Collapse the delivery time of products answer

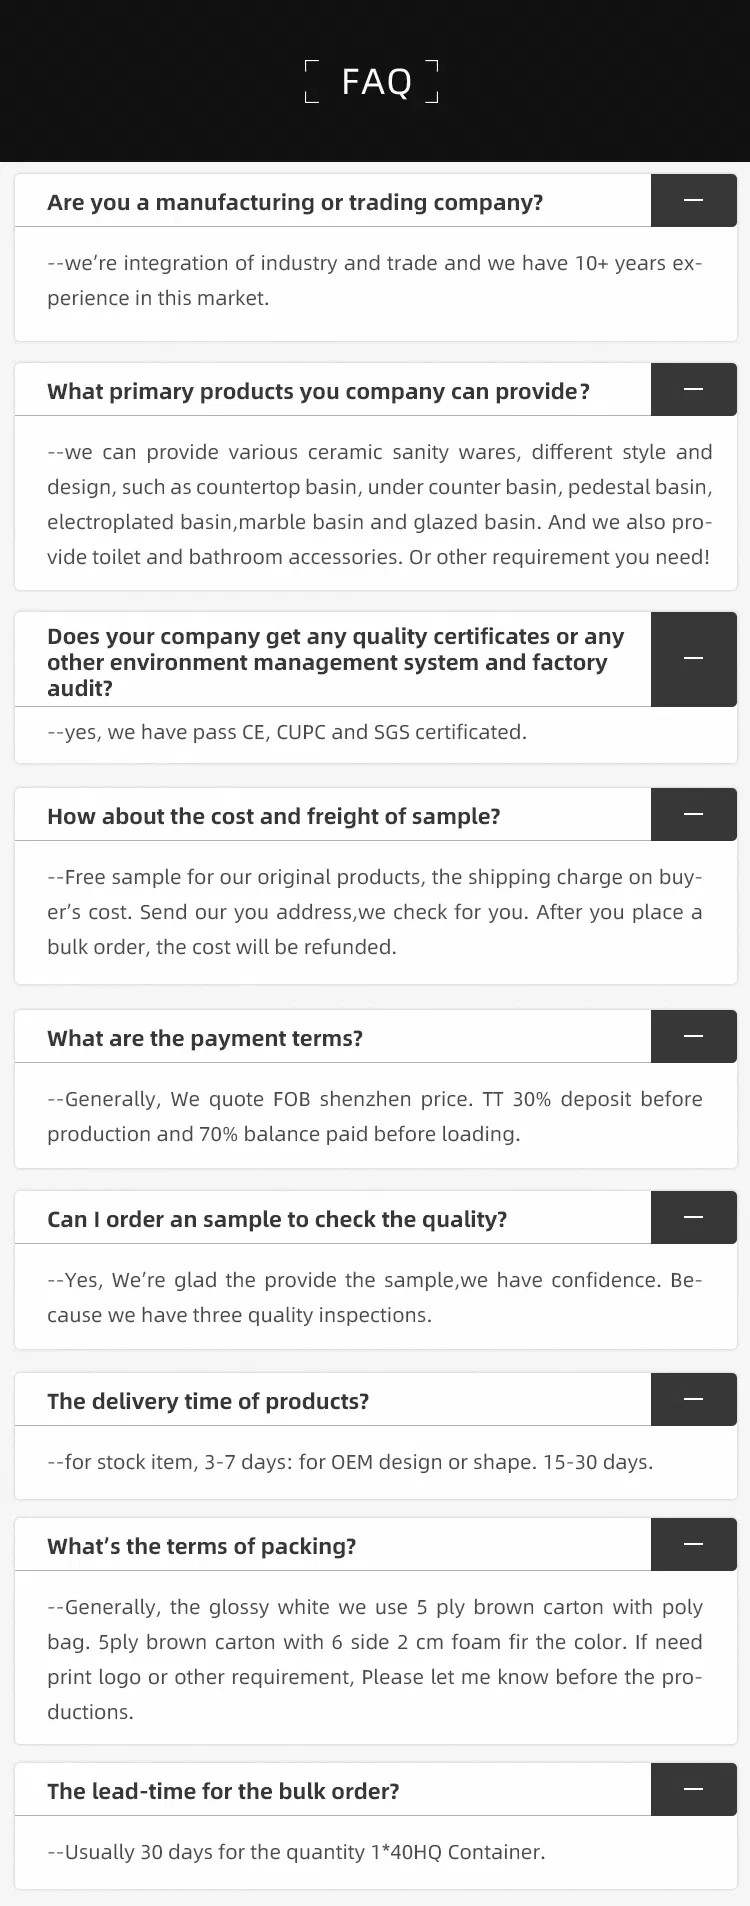pyautogui.click(x=693, y=1400)
